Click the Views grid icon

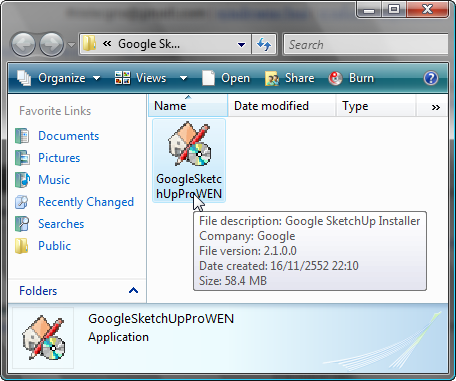click(122, 78)
